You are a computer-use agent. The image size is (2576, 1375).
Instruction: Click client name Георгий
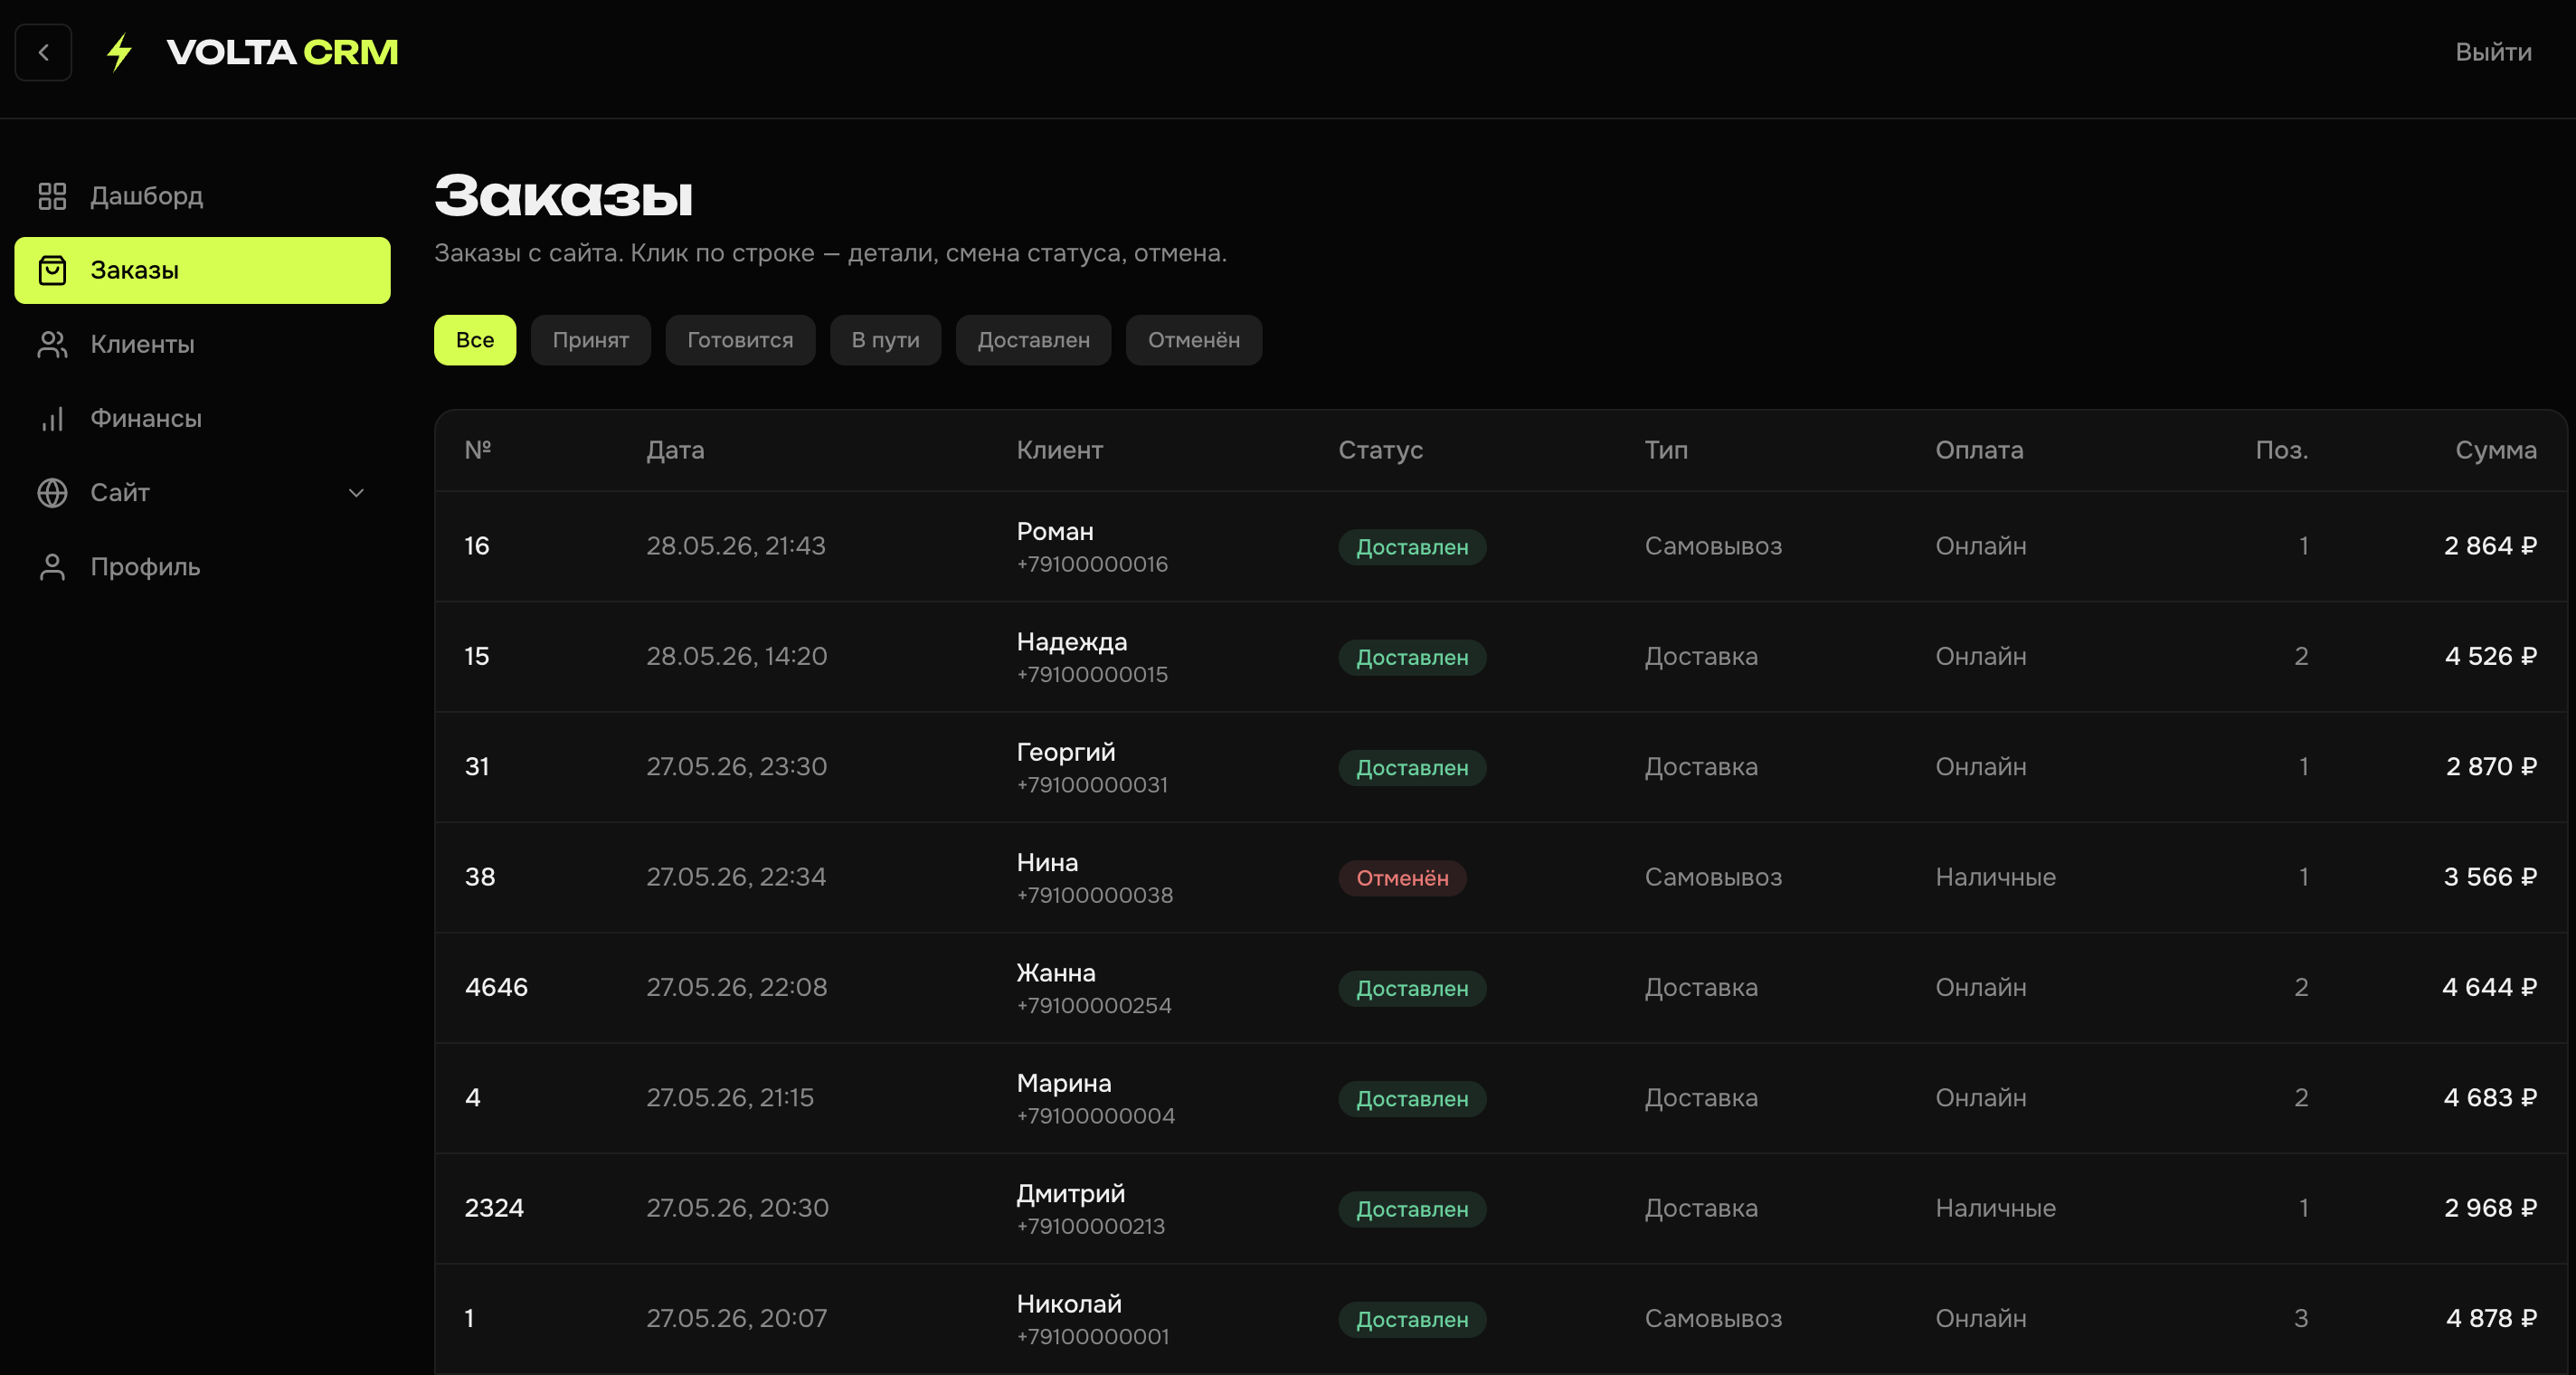(x=1066, y=752)
